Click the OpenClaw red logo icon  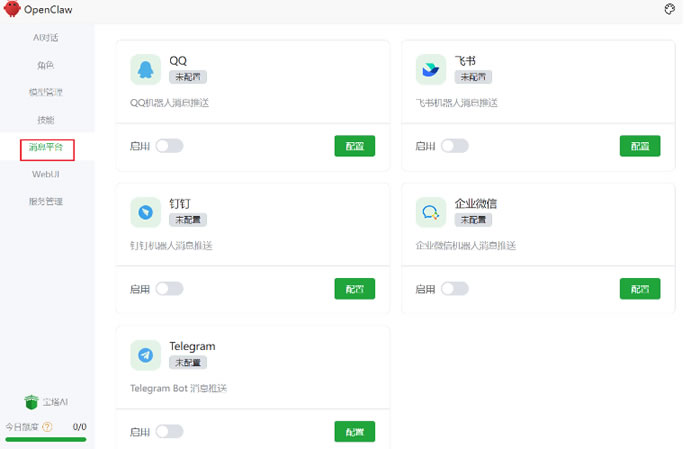(x=12, y=10)
